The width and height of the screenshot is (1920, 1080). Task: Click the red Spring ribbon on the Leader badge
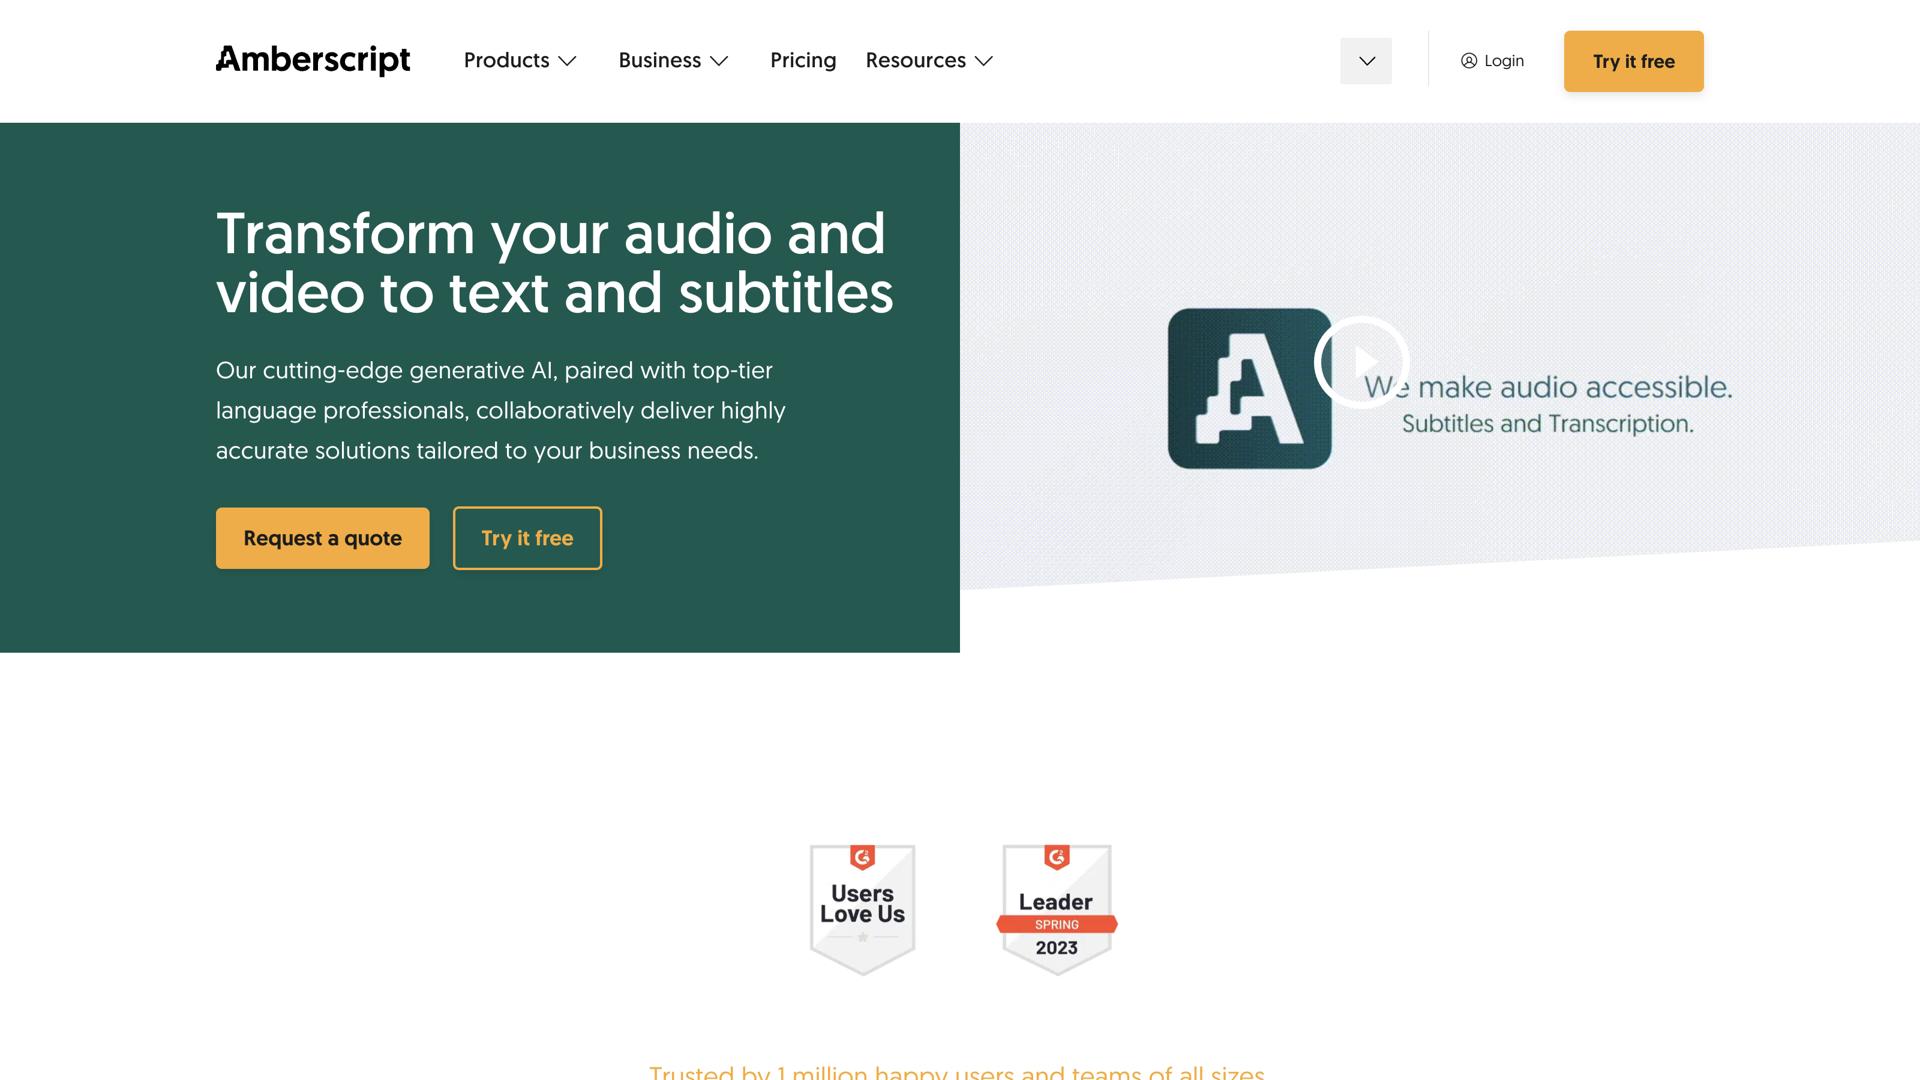point(1056,925)
